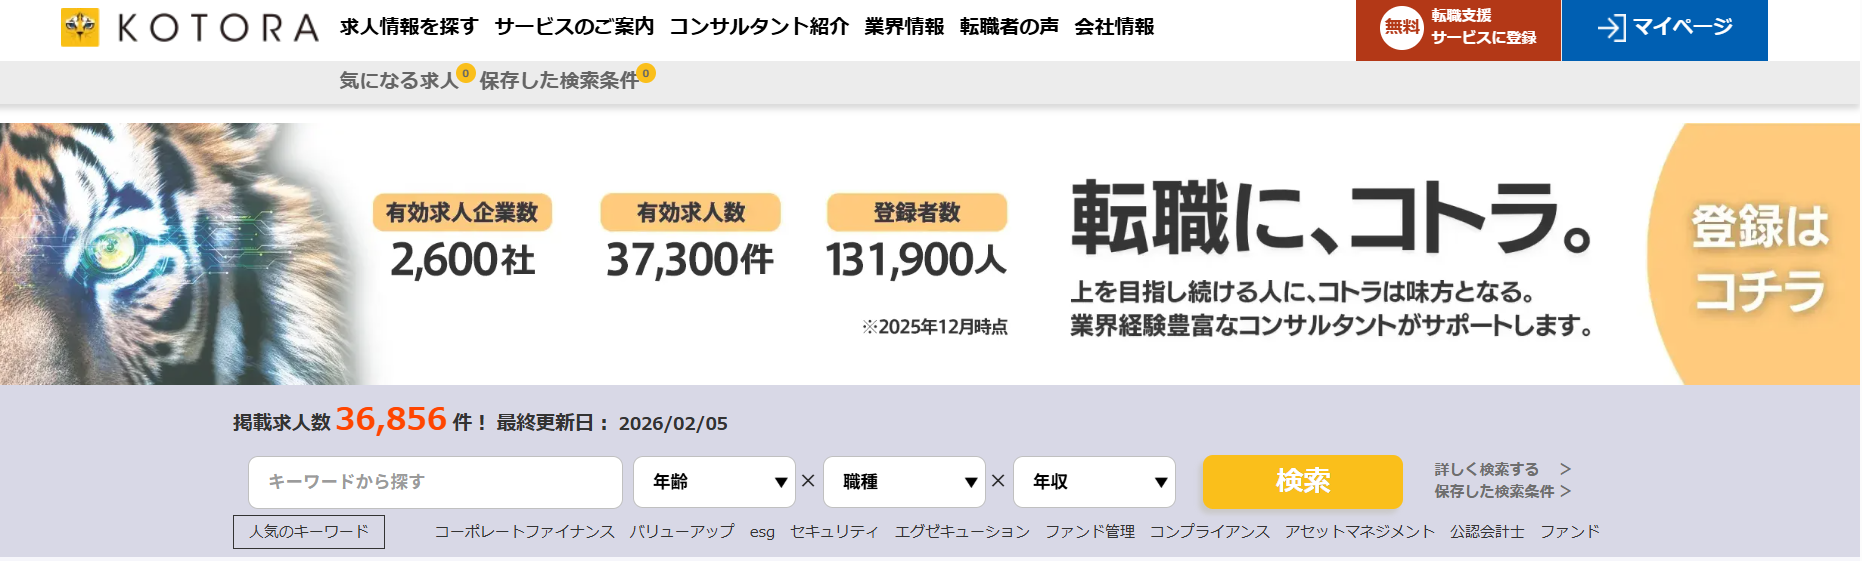Open the 年収 dropdown
Viewport: 1862px width, 561px height.
pos(1094,482)
